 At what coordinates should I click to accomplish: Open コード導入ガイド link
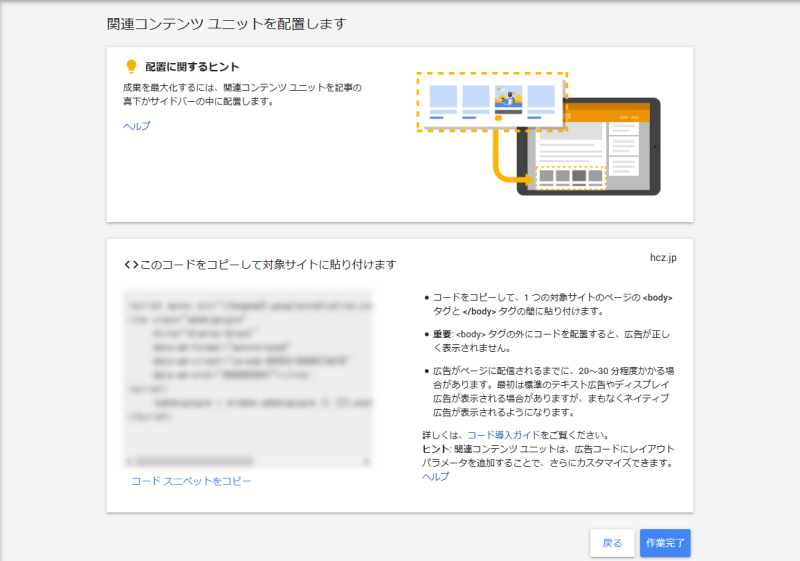tap(503, 435)
